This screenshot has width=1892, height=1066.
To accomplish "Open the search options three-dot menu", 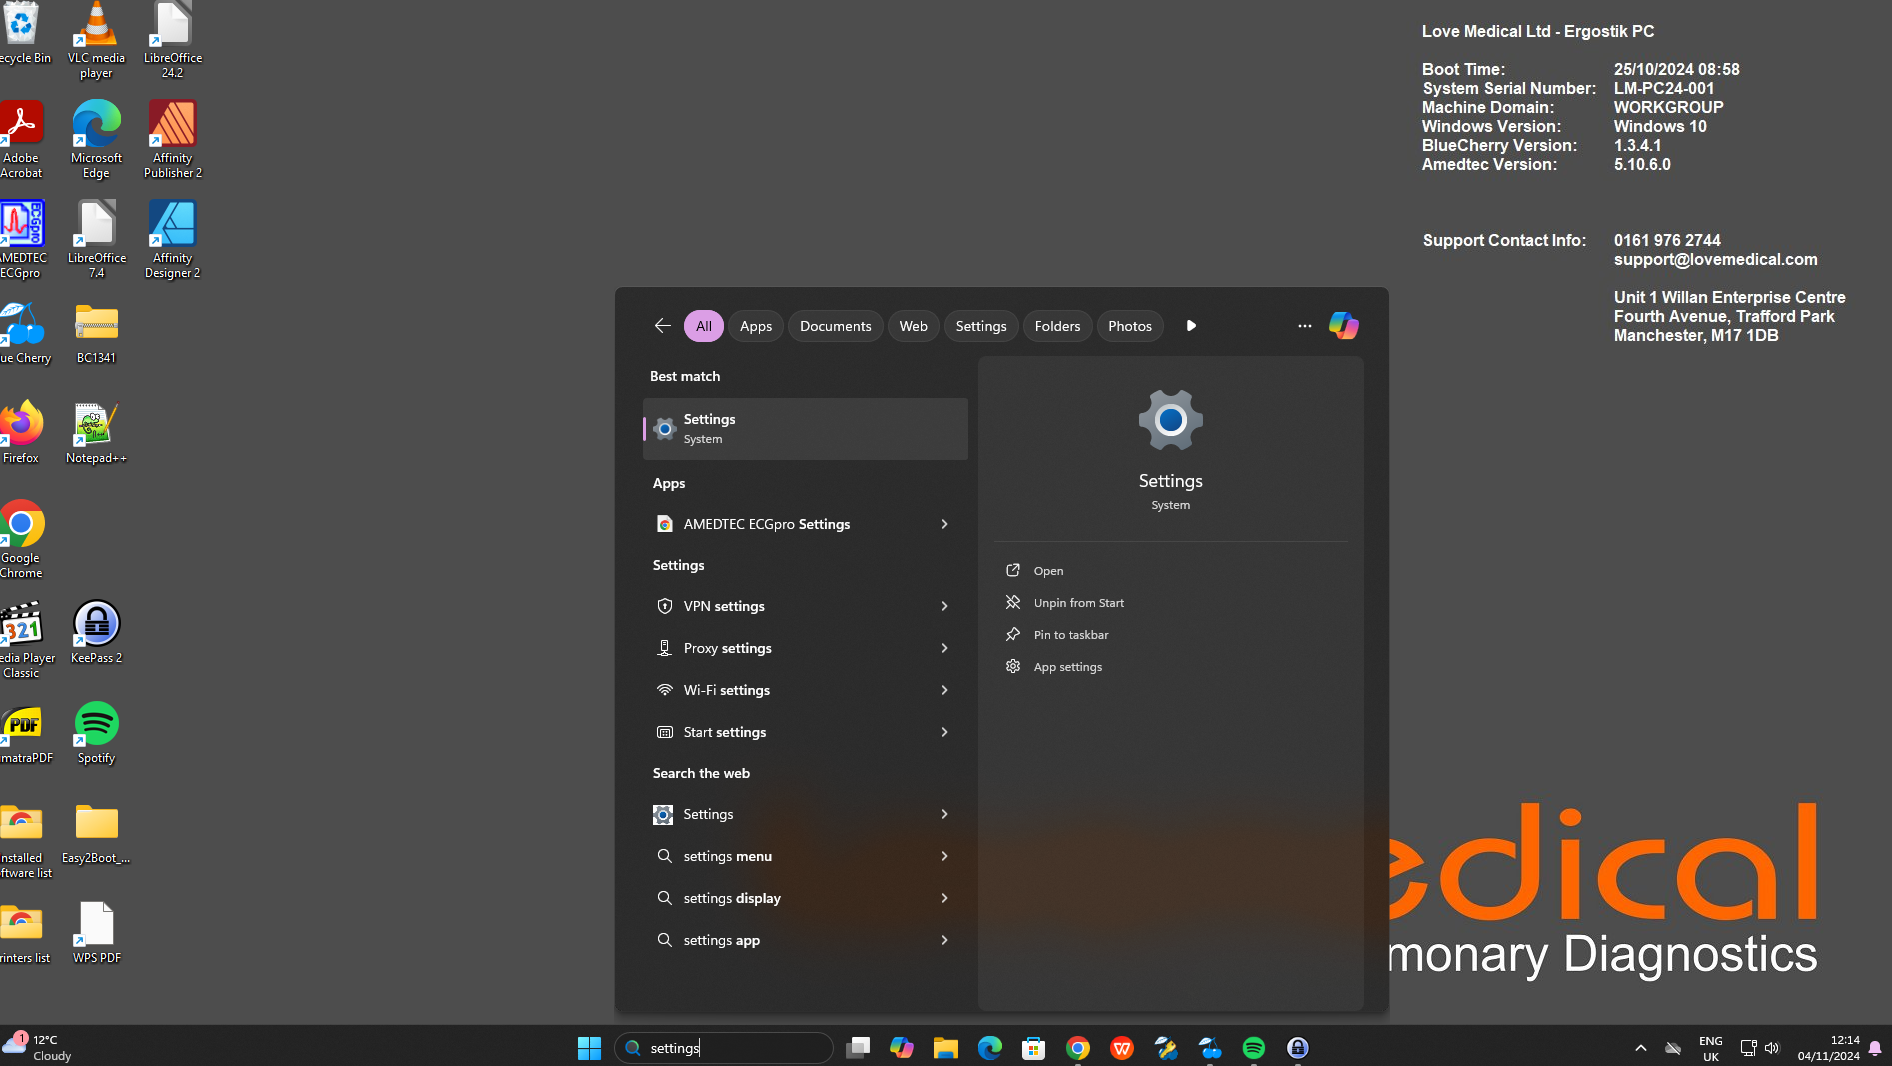I will click(x=1304, y=326).
